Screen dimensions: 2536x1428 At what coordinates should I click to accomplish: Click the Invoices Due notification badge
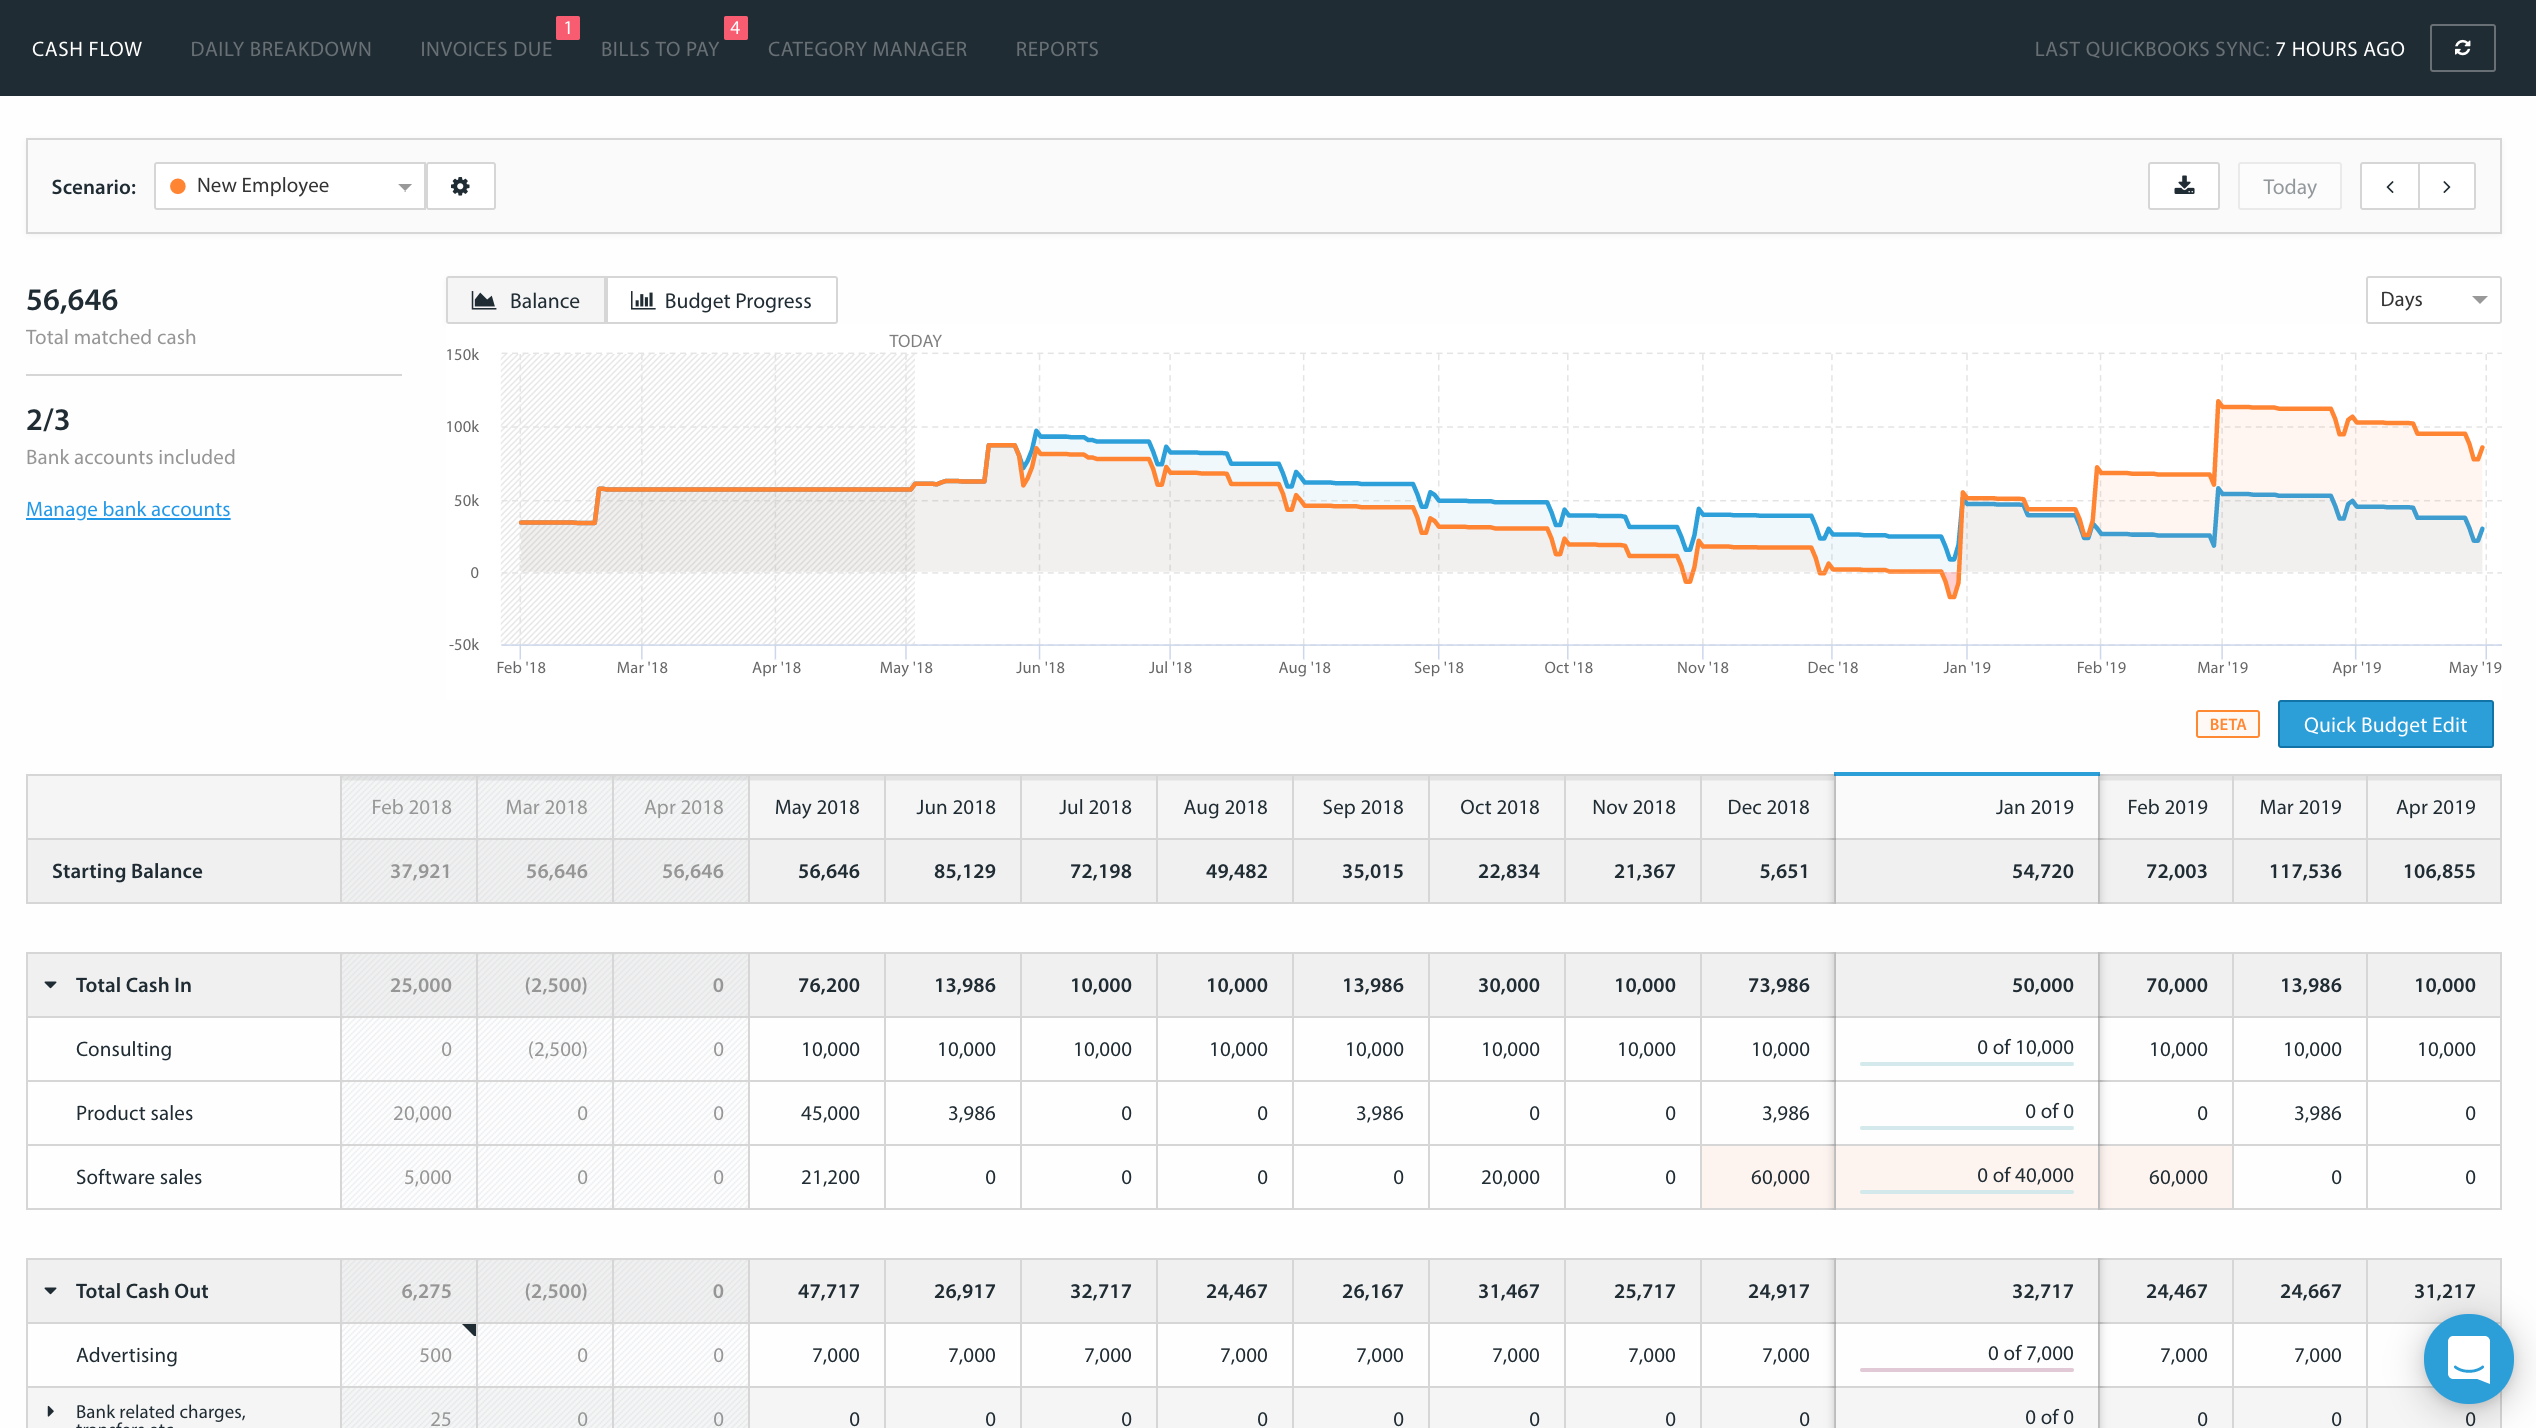[567, 28]
